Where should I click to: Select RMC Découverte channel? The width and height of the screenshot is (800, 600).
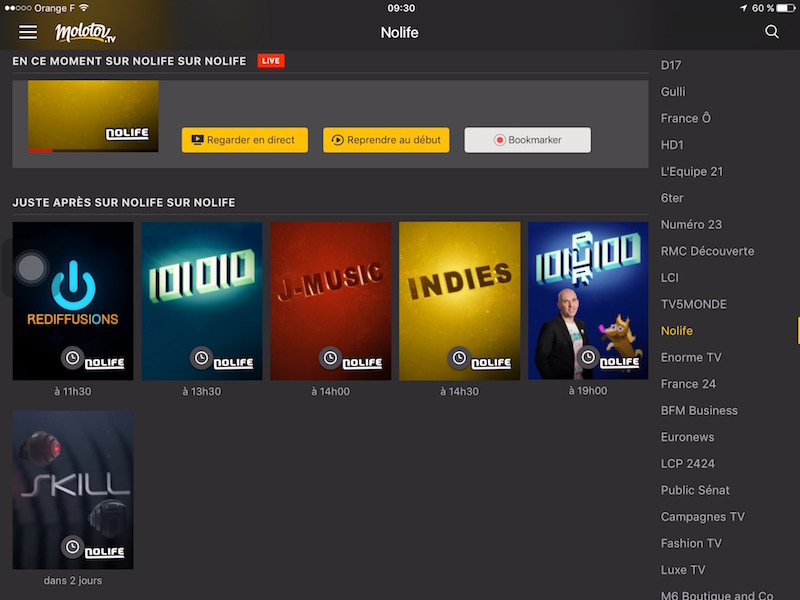point(707,251)
